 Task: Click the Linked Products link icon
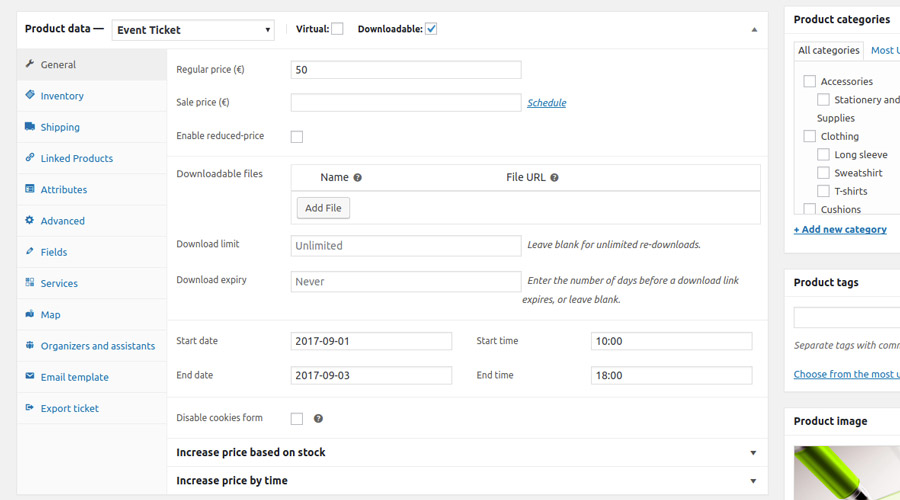30,158
